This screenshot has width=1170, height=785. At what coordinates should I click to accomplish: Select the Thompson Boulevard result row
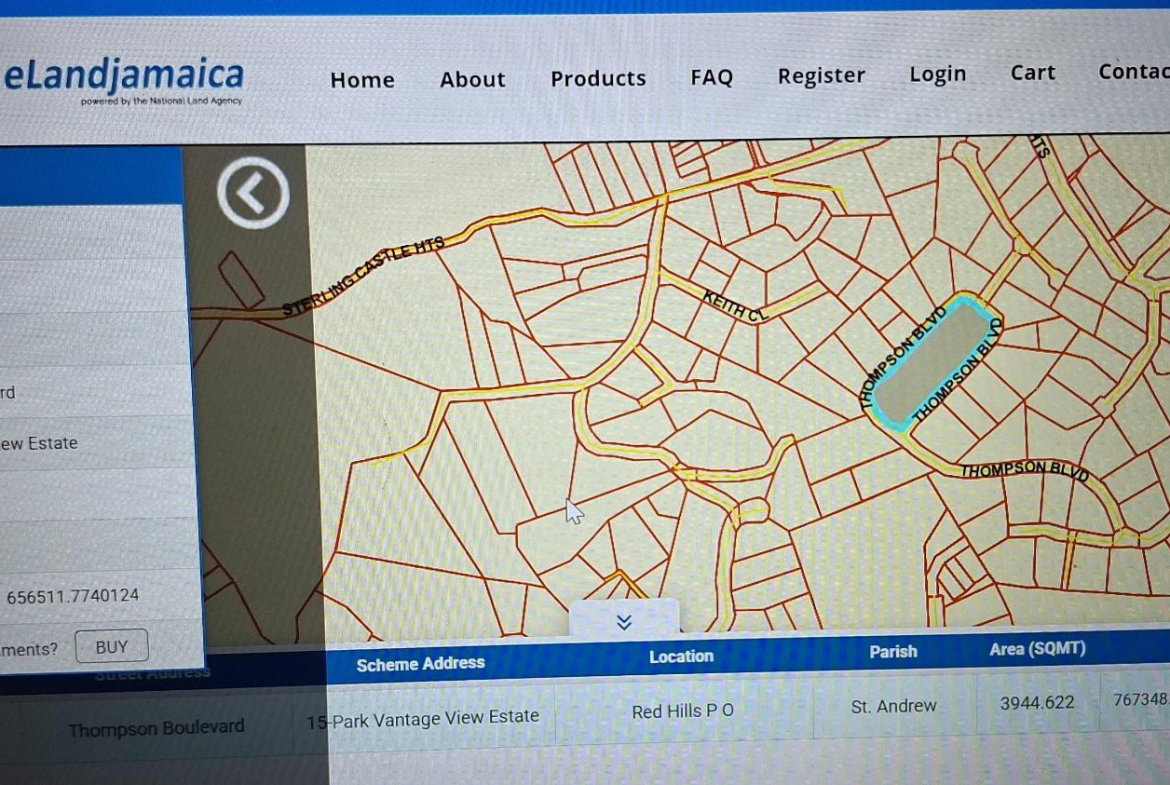tap(156, 728)
